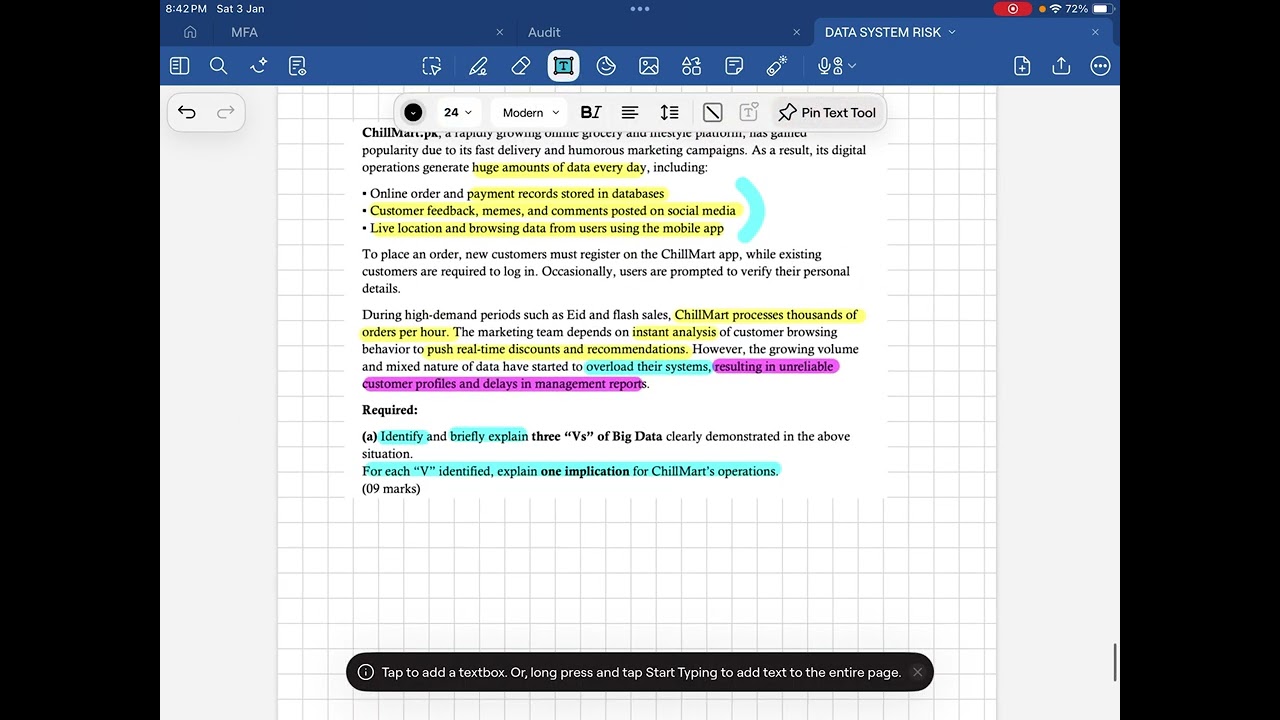
Task: Go to the home library
Action: (x=190, y=32)
